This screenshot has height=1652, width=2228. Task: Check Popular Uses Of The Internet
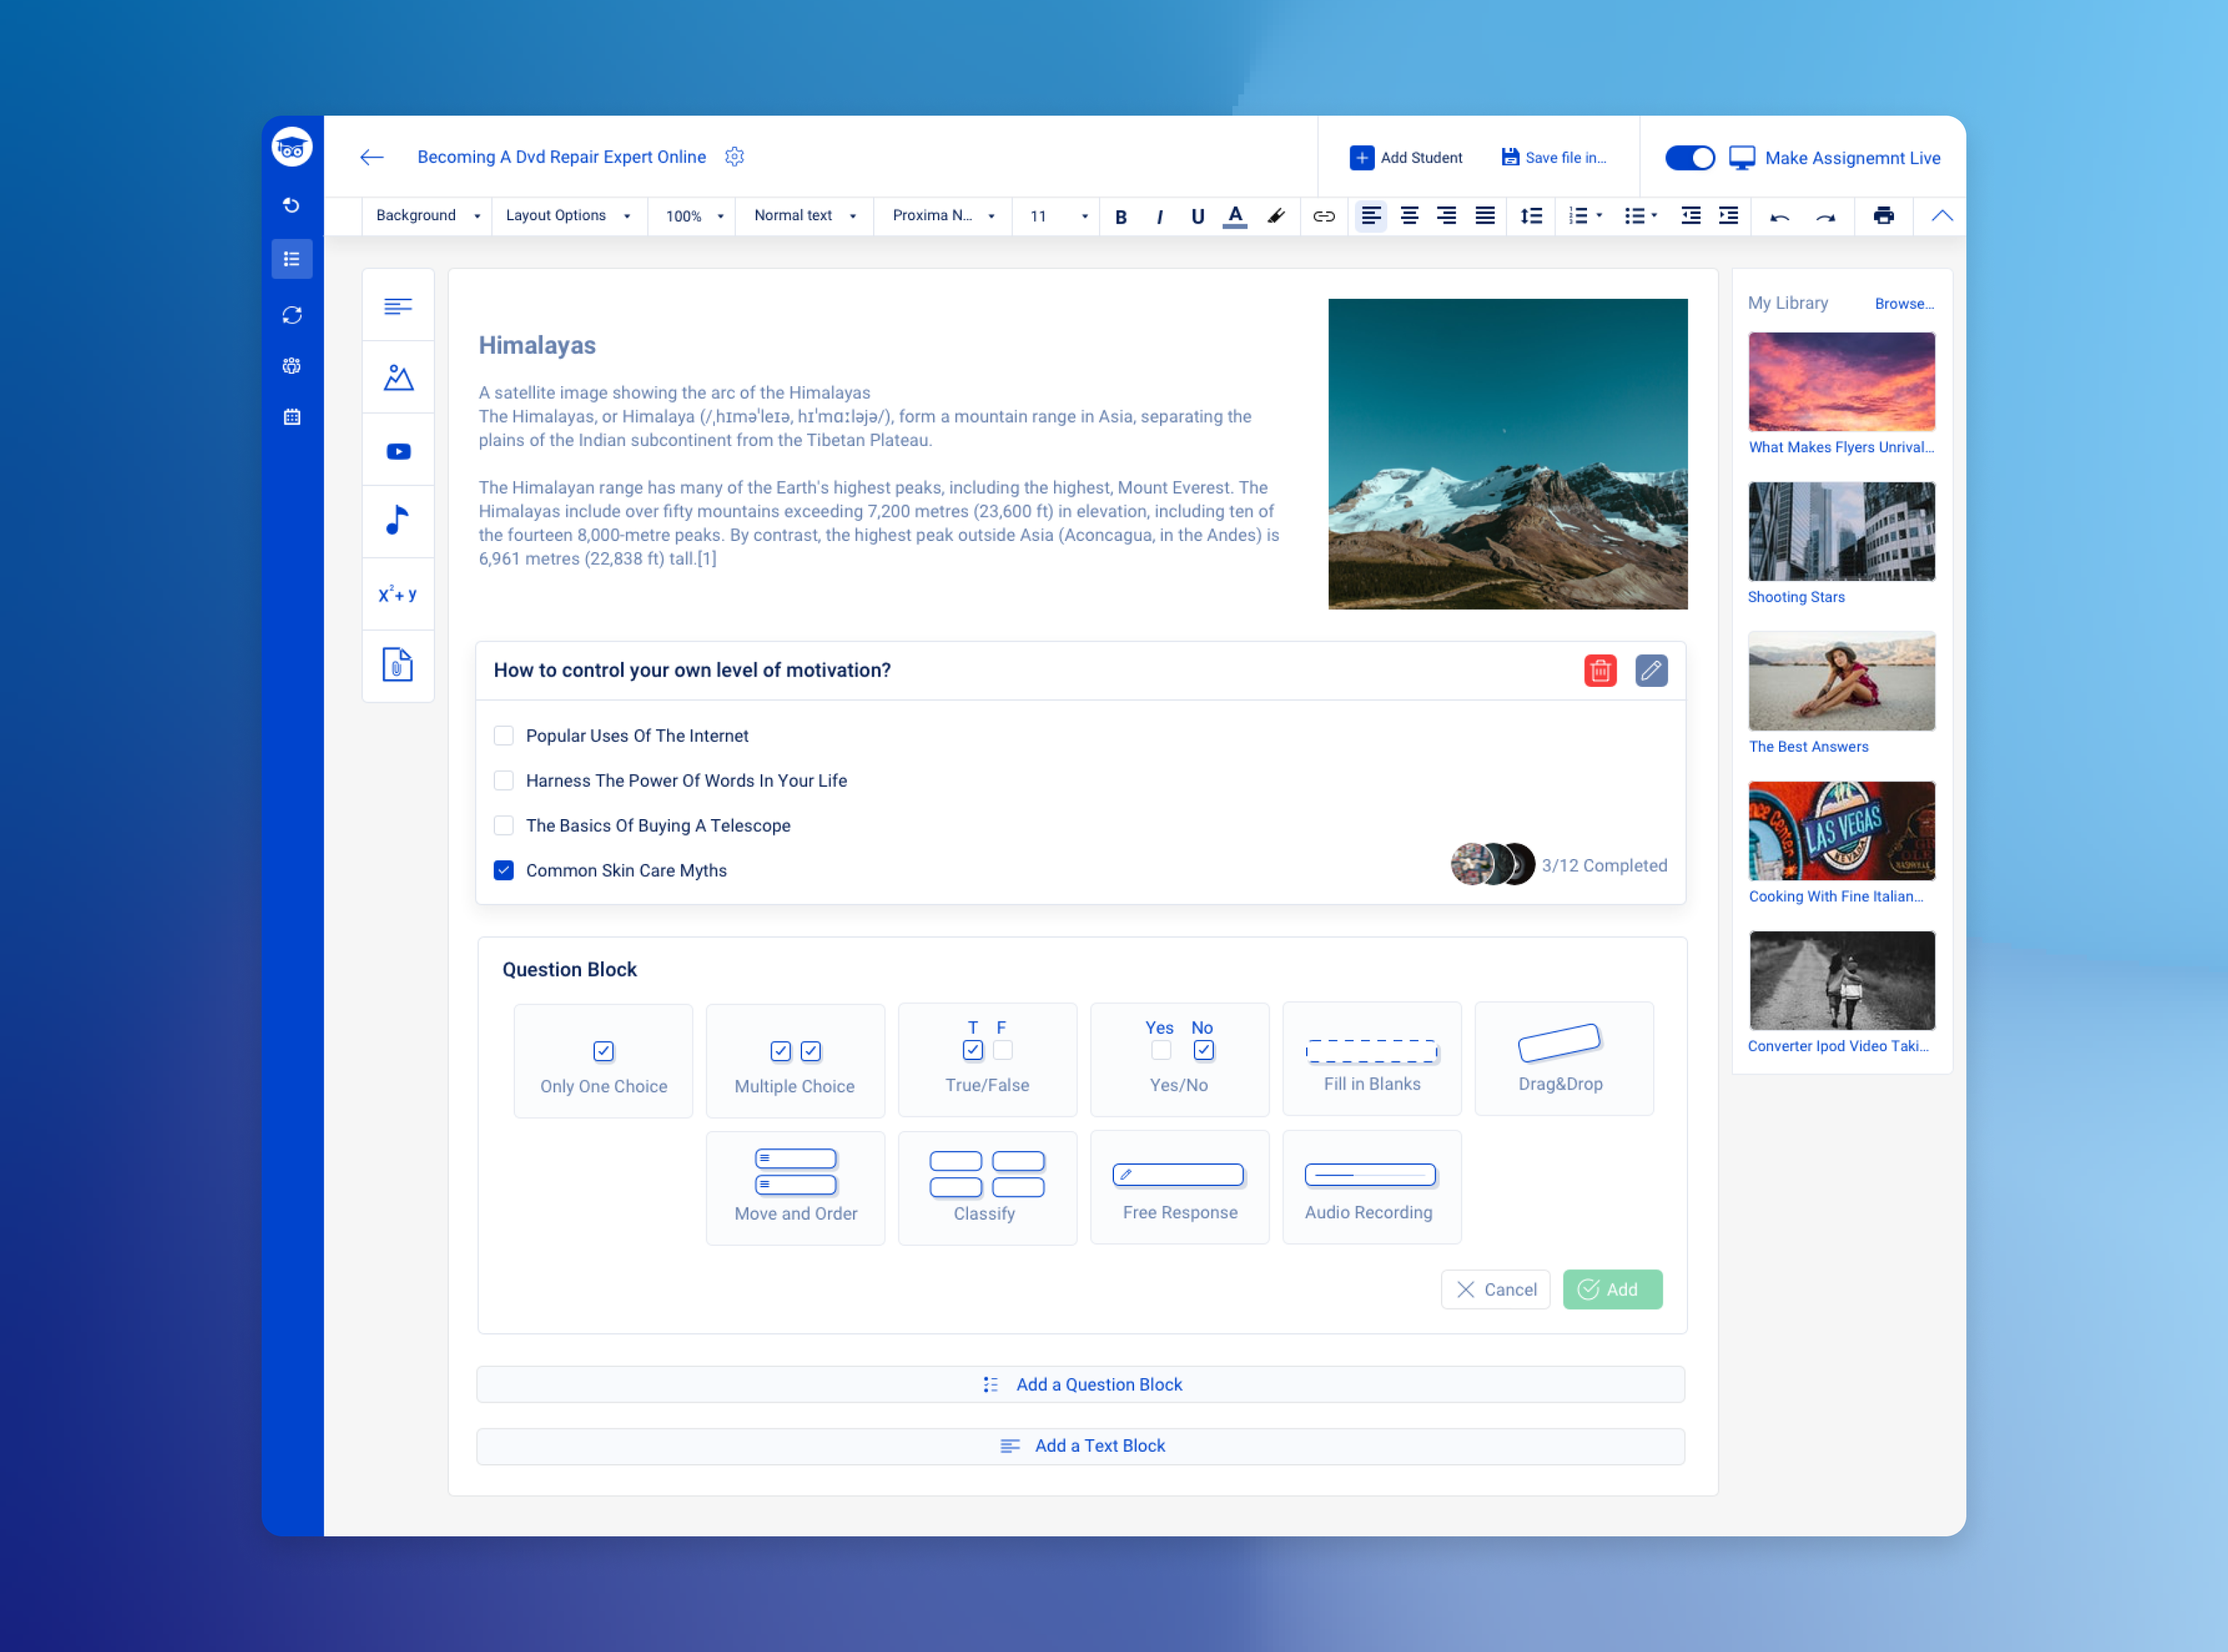(x=504, y=736)
